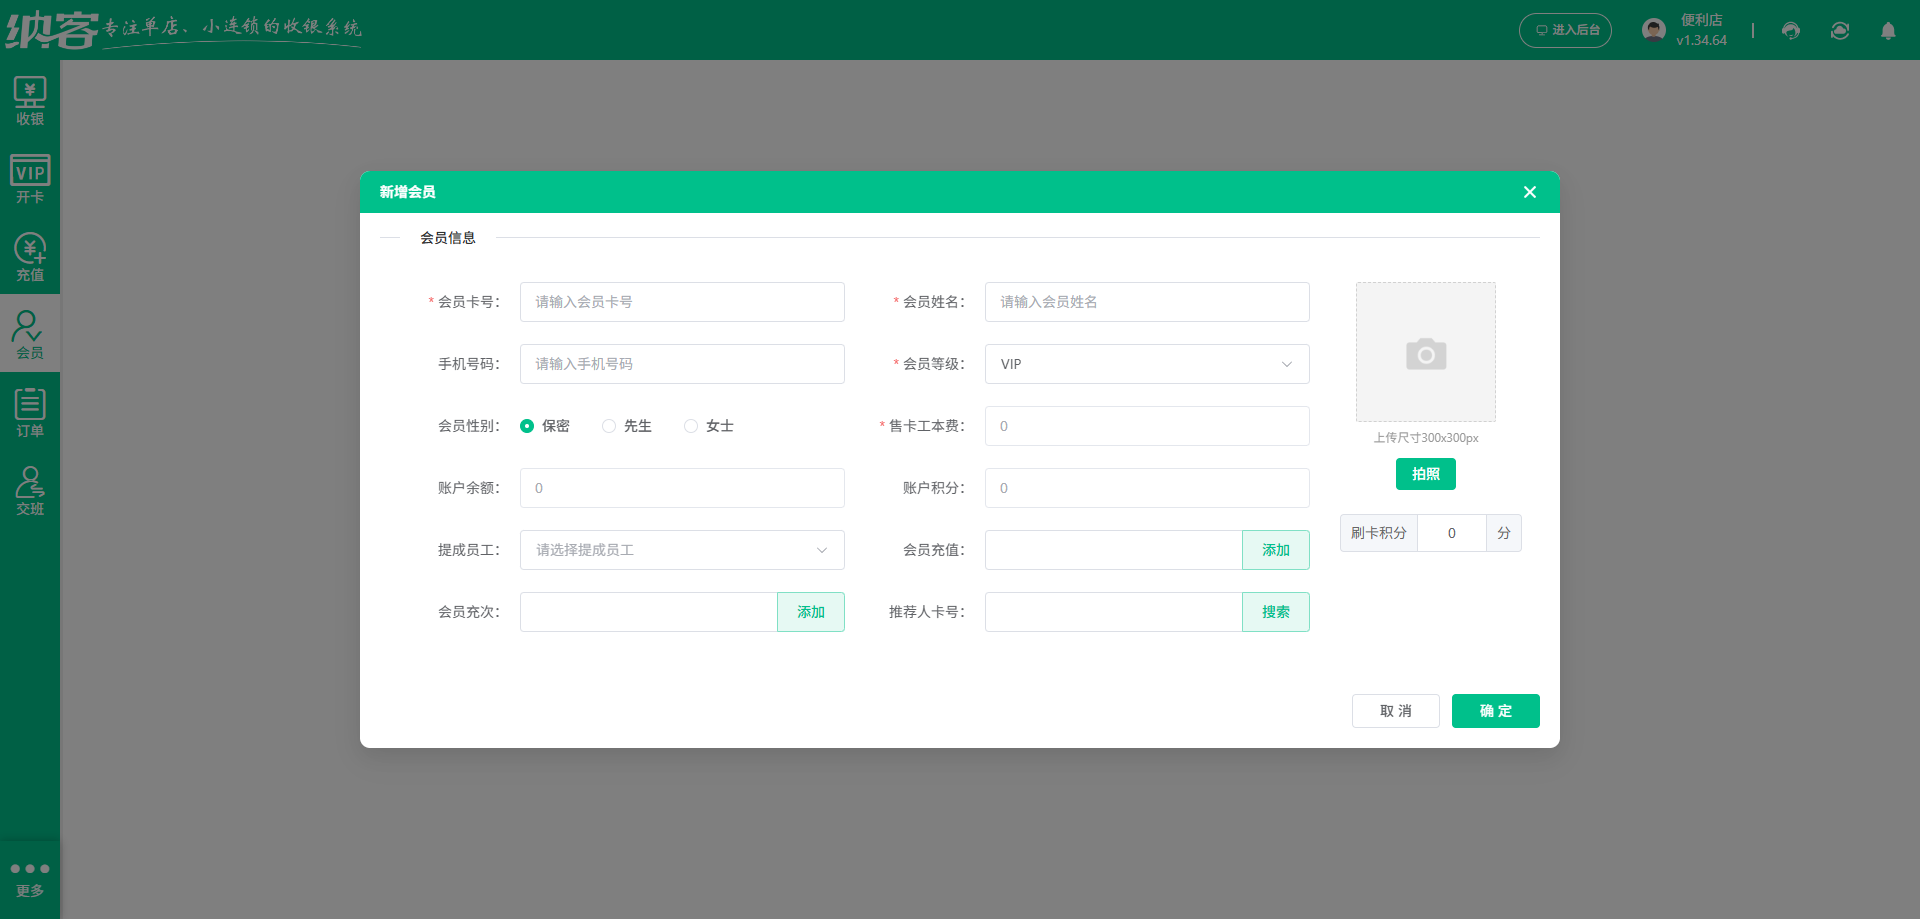Open the notifications bell icon
The width and height of the screenshot is (1920, 919).
point(1888,30)
